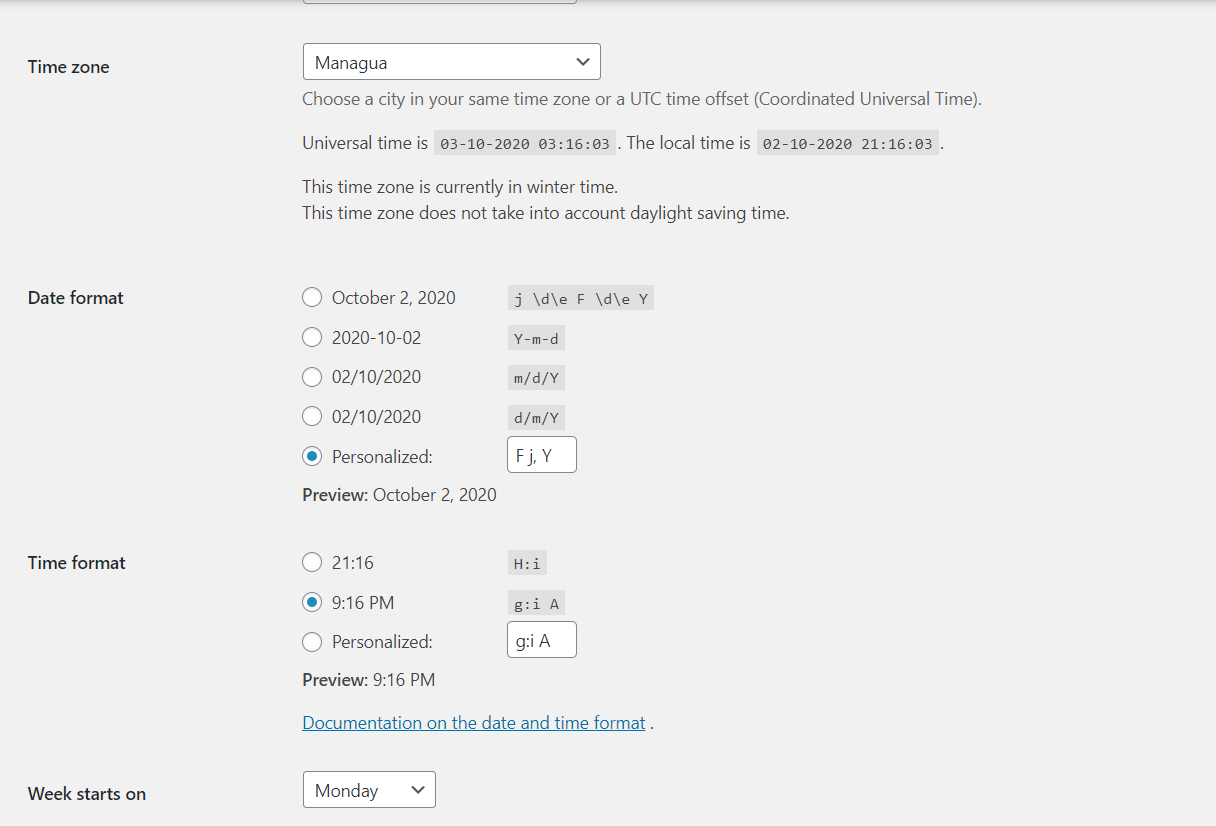The height and width of the screenshot is (826, 1216).
Task: Click the H:i time format code
Action: (527, 564)
